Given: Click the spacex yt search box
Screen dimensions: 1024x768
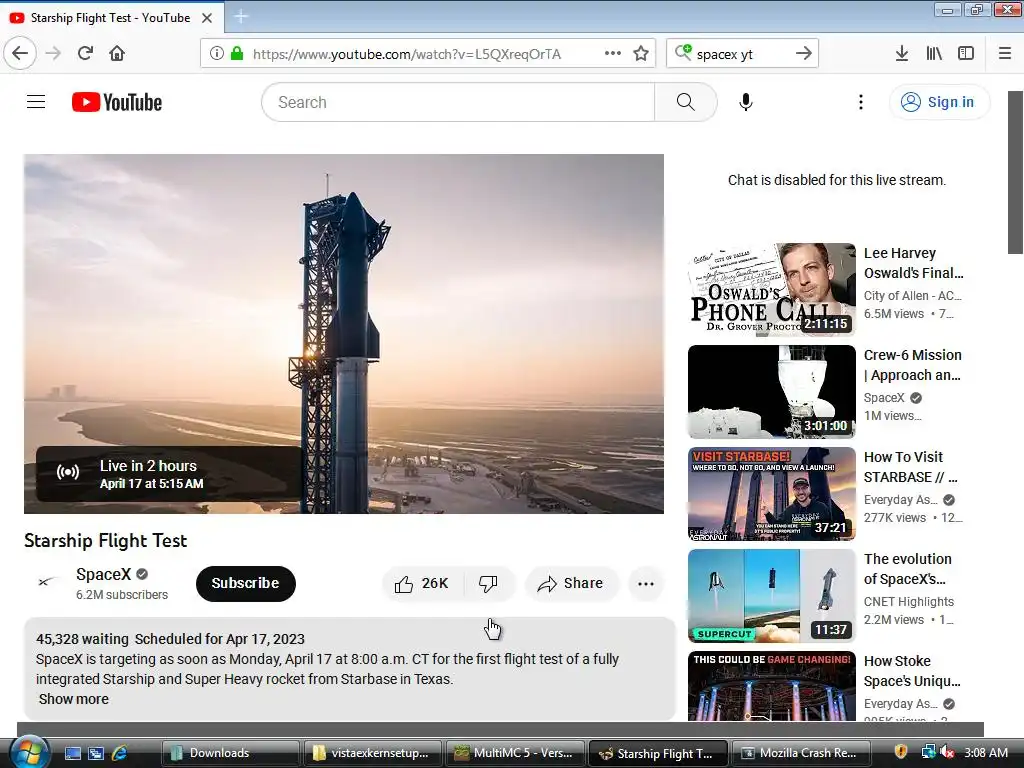Looking at the screenshot, I should pos(743,54).
